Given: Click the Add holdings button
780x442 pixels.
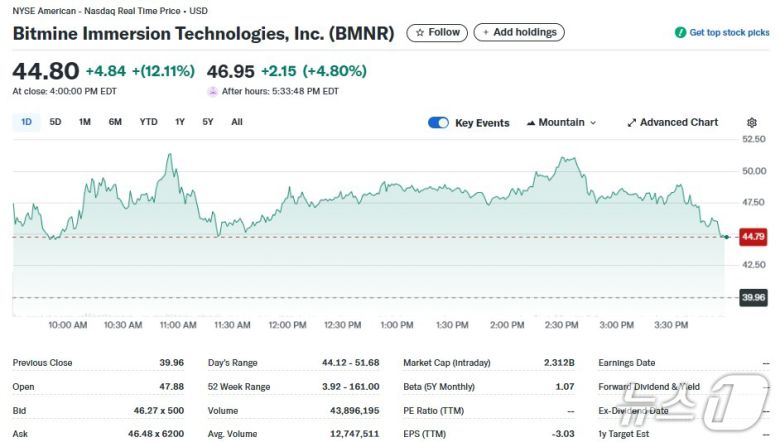Looking at the screenshot, I should click(519, 33).
